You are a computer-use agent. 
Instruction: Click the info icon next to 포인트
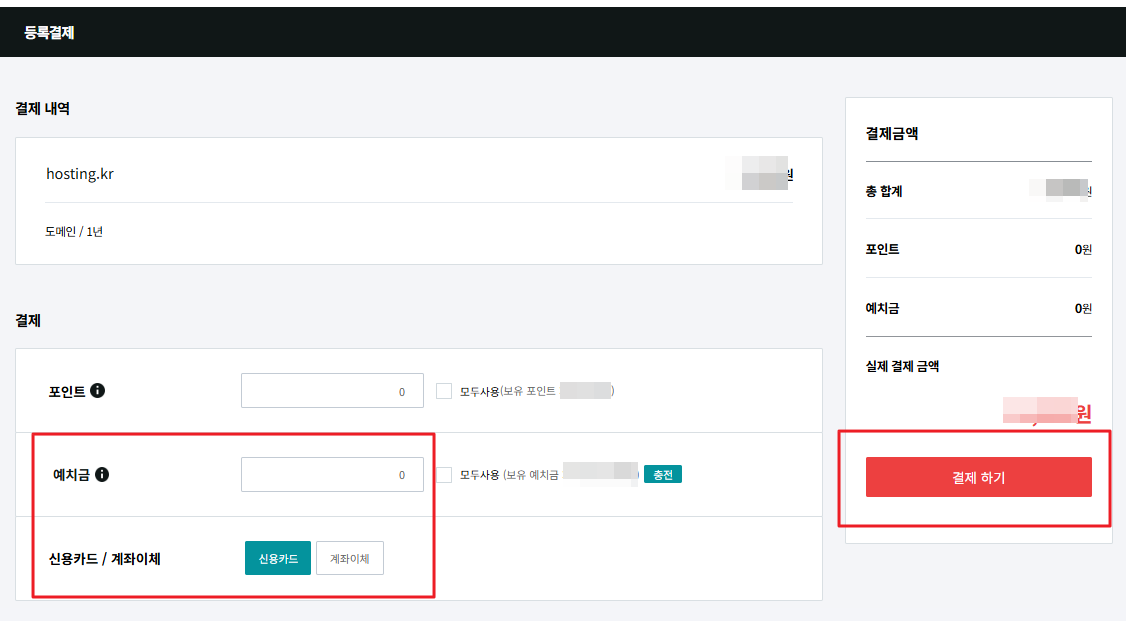point(97,390)
